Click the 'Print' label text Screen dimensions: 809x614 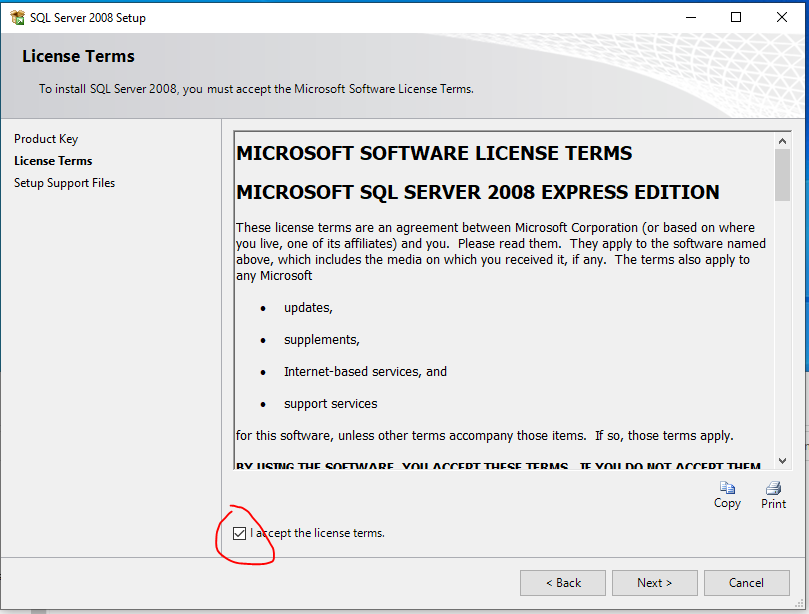click(x=773, y=504)
